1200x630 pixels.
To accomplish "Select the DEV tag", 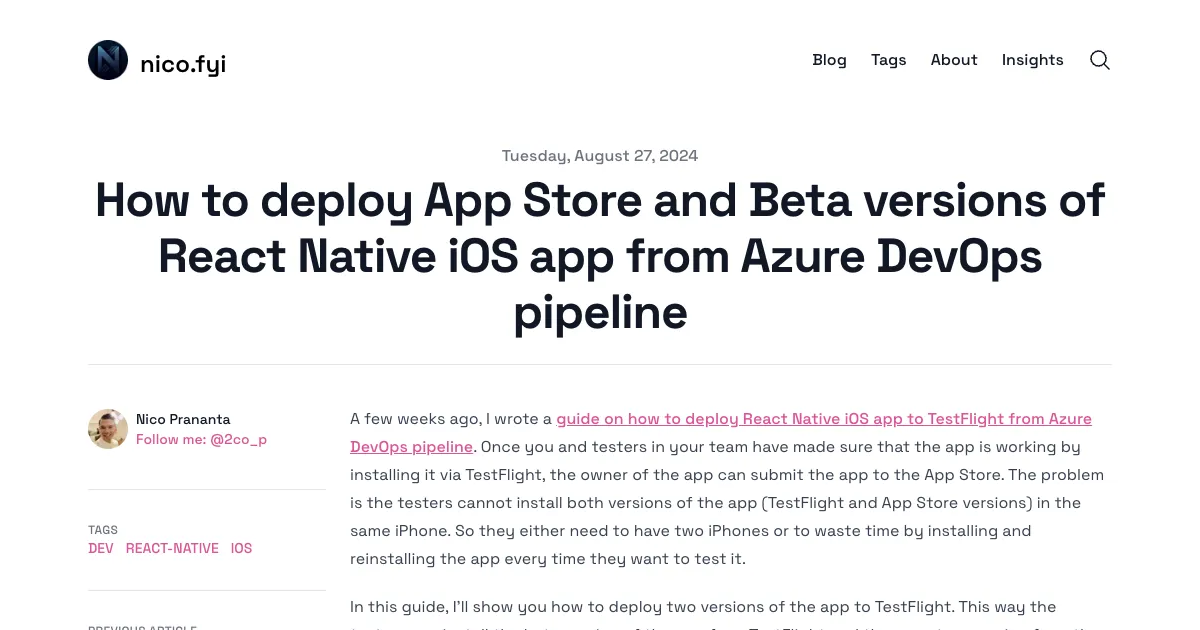I will pos(101,548).
